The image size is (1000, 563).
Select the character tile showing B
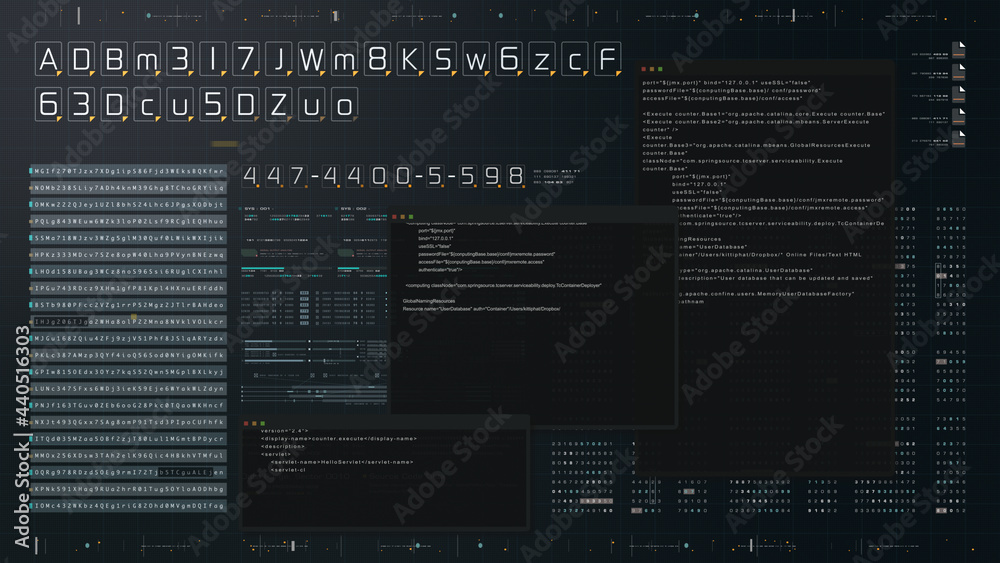(114, 59)
